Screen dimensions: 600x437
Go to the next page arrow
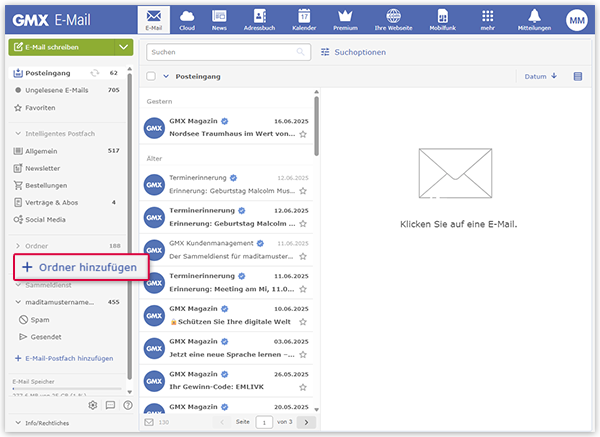pos(306,422)
